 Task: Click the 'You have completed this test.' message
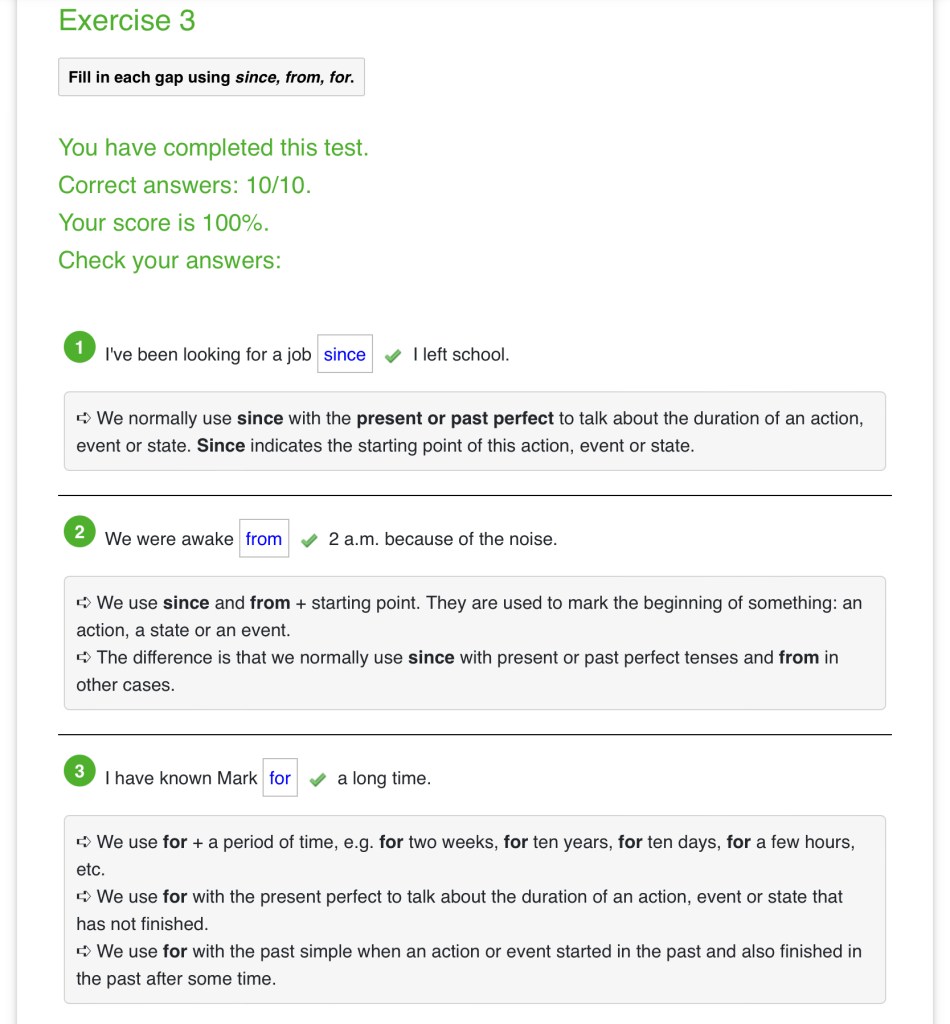(x=213, y=148)
